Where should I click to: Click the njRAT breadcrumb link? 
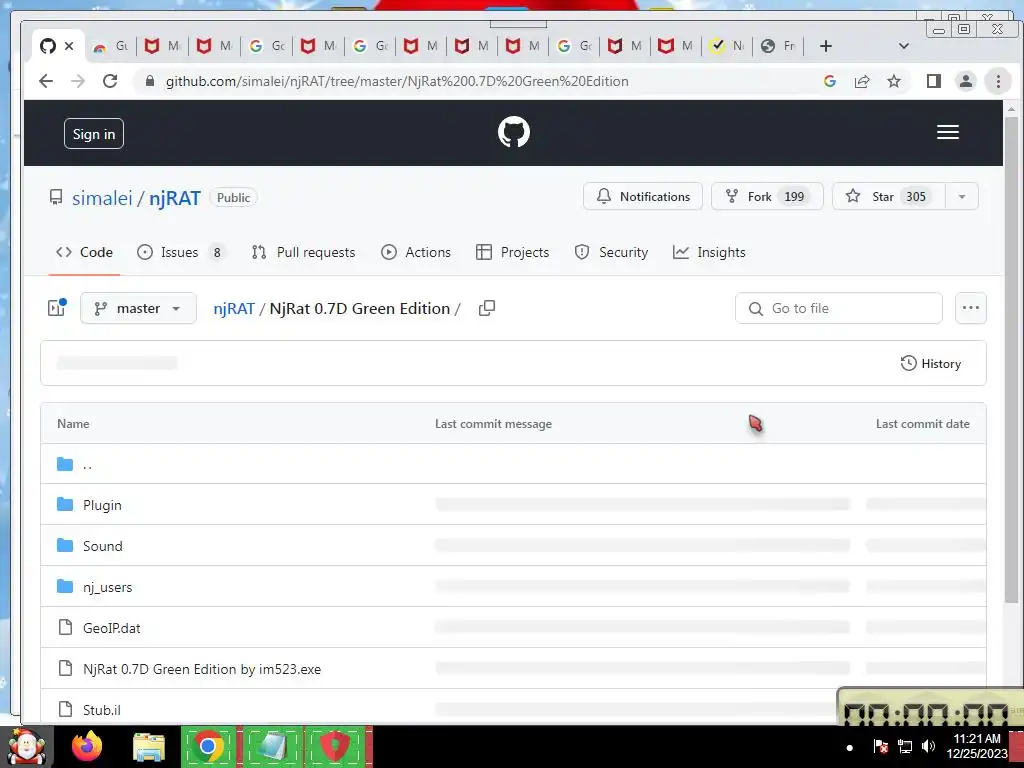pyautogui.click(x=234, y=308)
